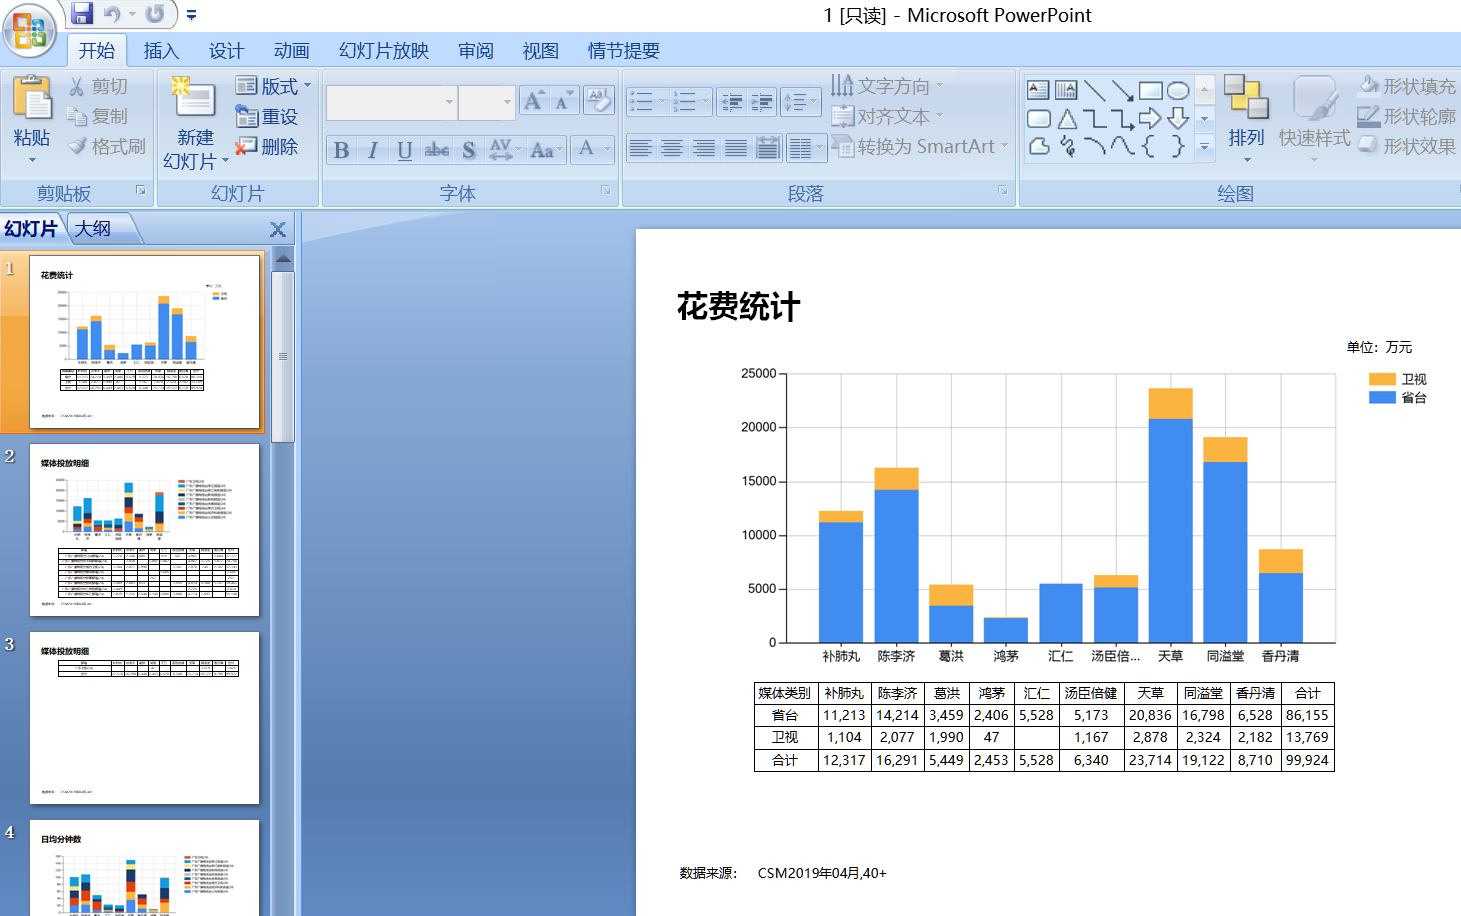Switch to the 插入 (Insert) tab
The width and height of the screenshot is (1461, 916).
pos(160,51)
